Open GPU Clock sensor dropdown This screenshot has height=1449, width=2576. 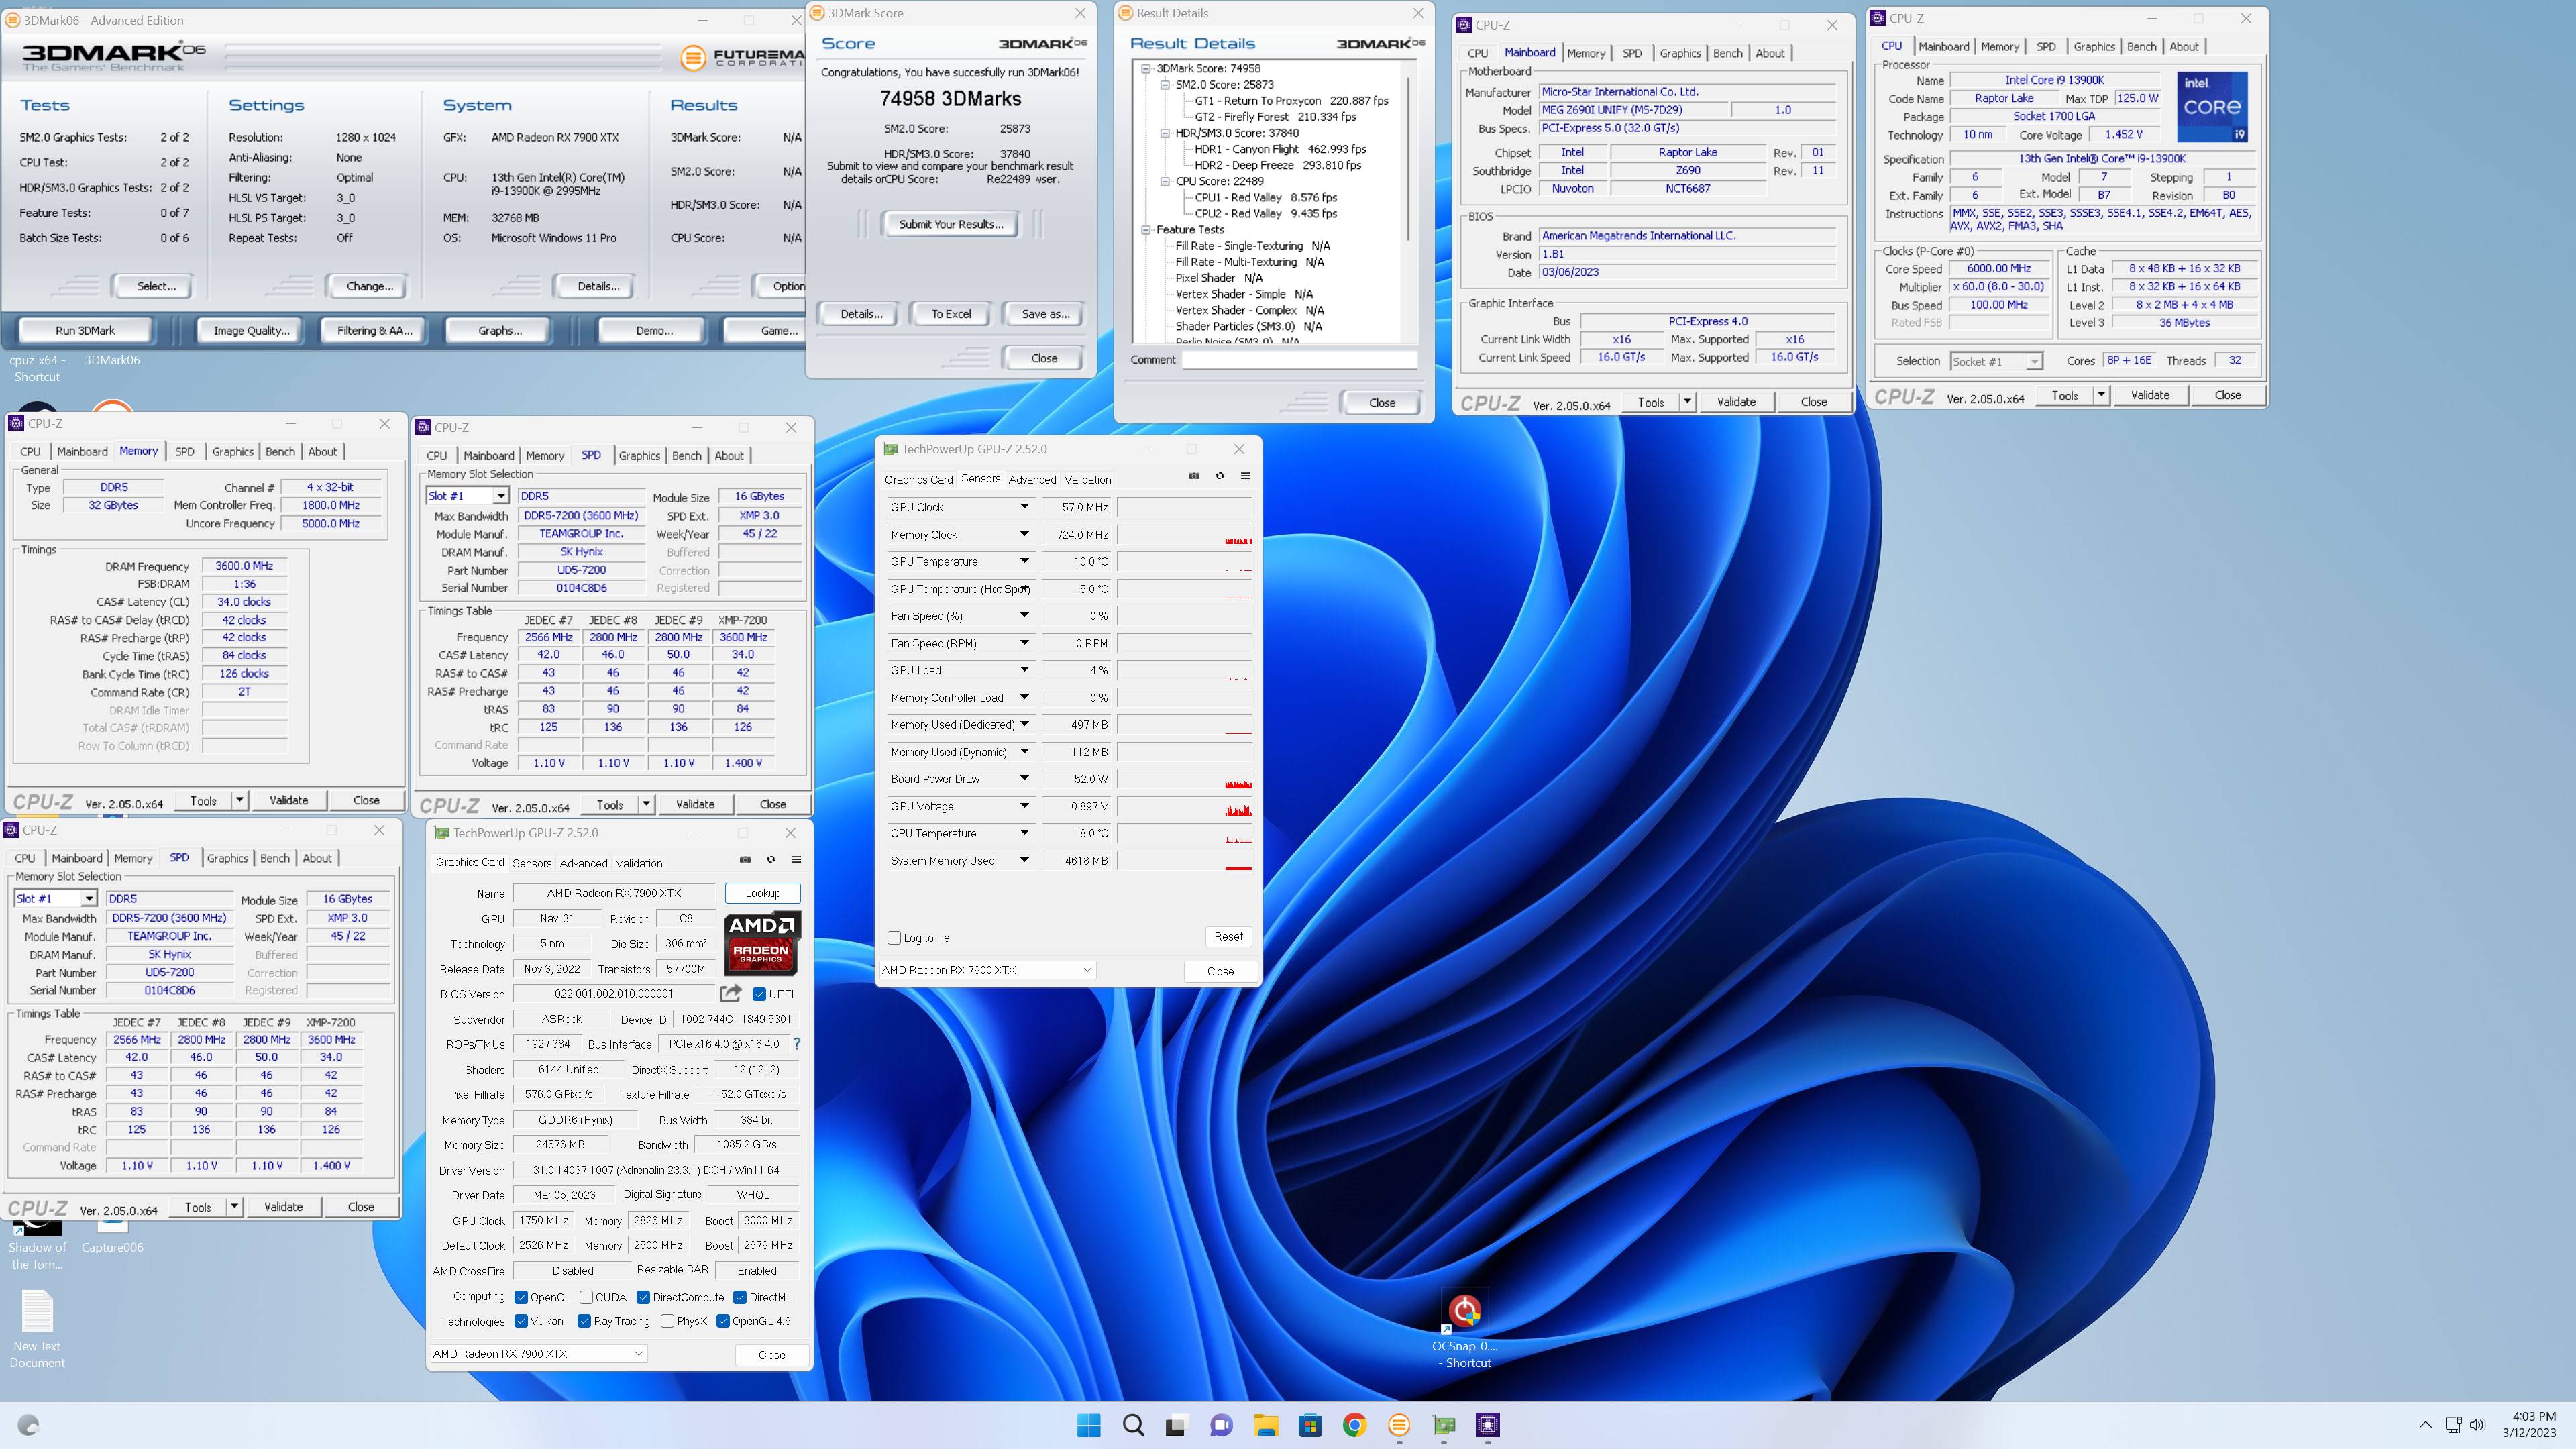(x=1024, y=507)
